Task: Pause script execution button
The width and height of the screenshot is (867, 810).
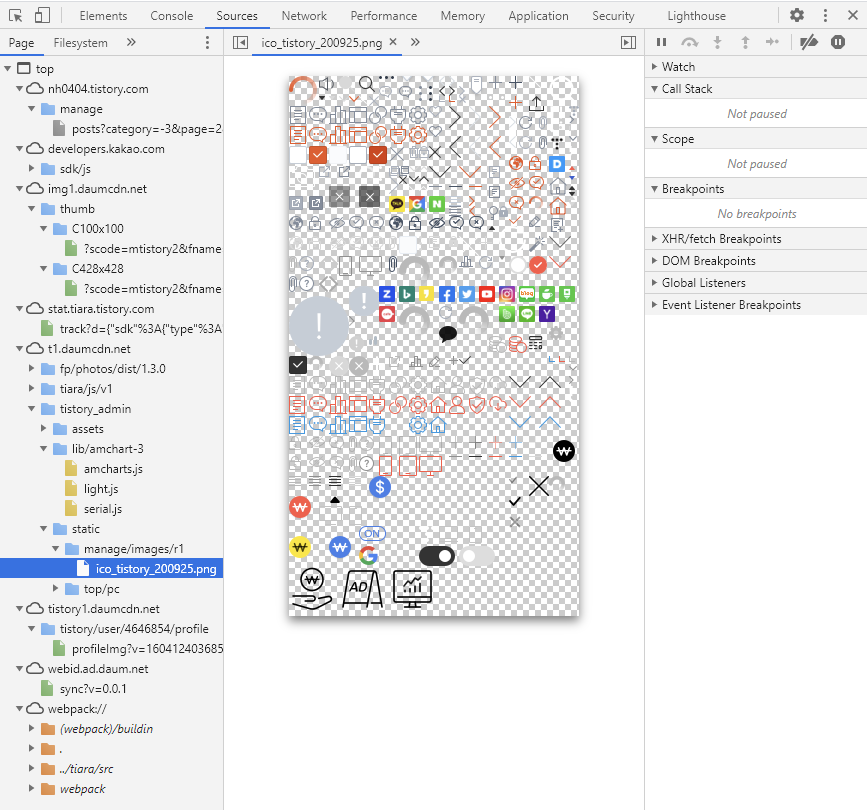Action: (x=661, y=42)
